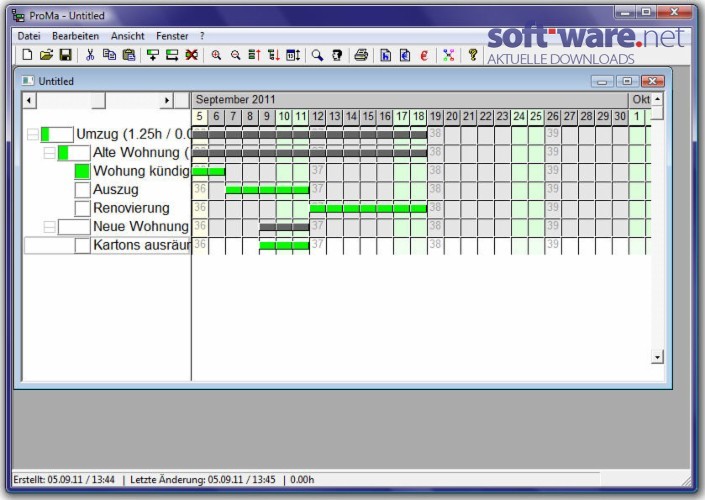This screenshot has width=705, height=500.
Task: Collapse the Alte Wohnung tree node
Action: 49,153
